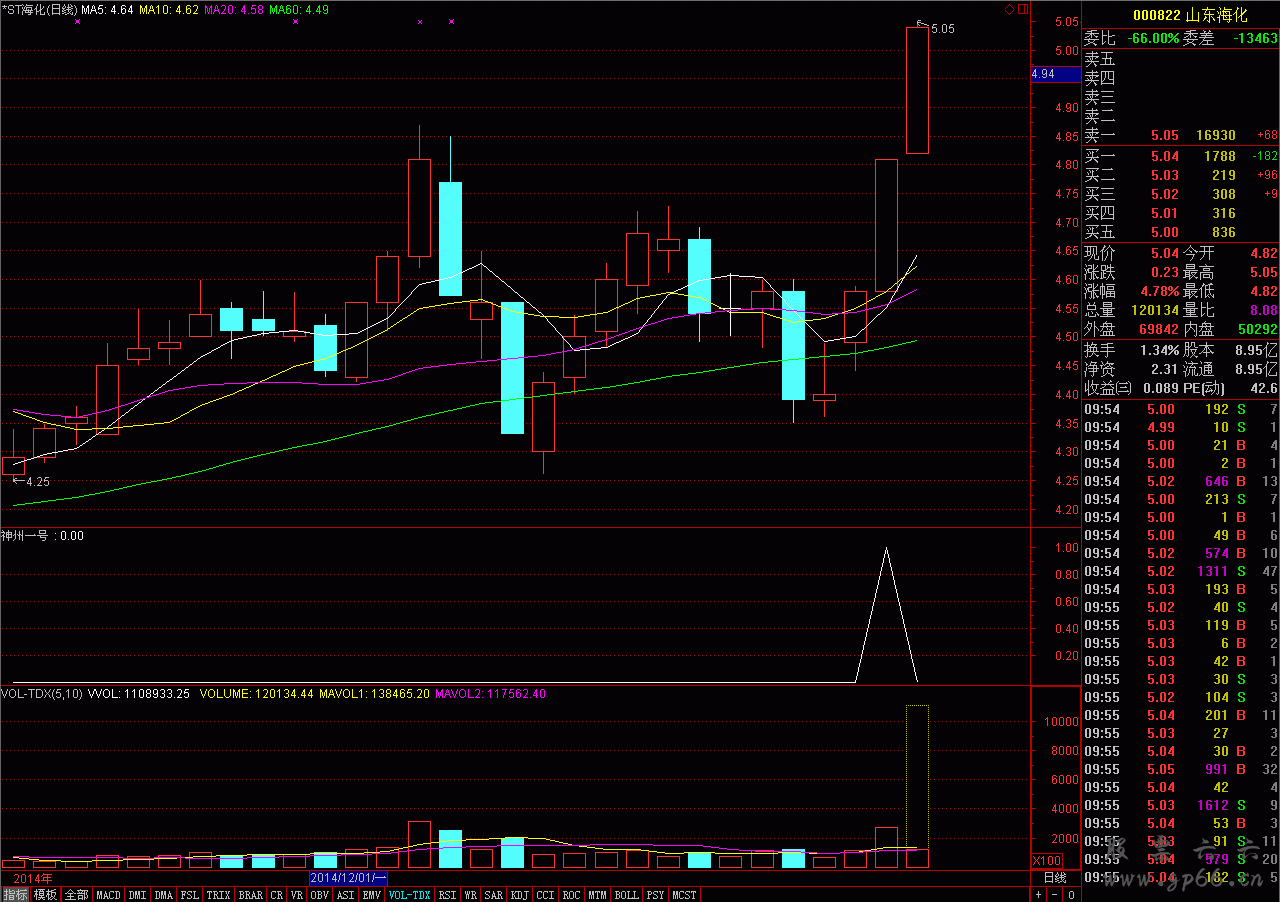This screenshot has height=902, width=1280.
Task: Click the X100 volume scale box
Action: point(1045,861)
